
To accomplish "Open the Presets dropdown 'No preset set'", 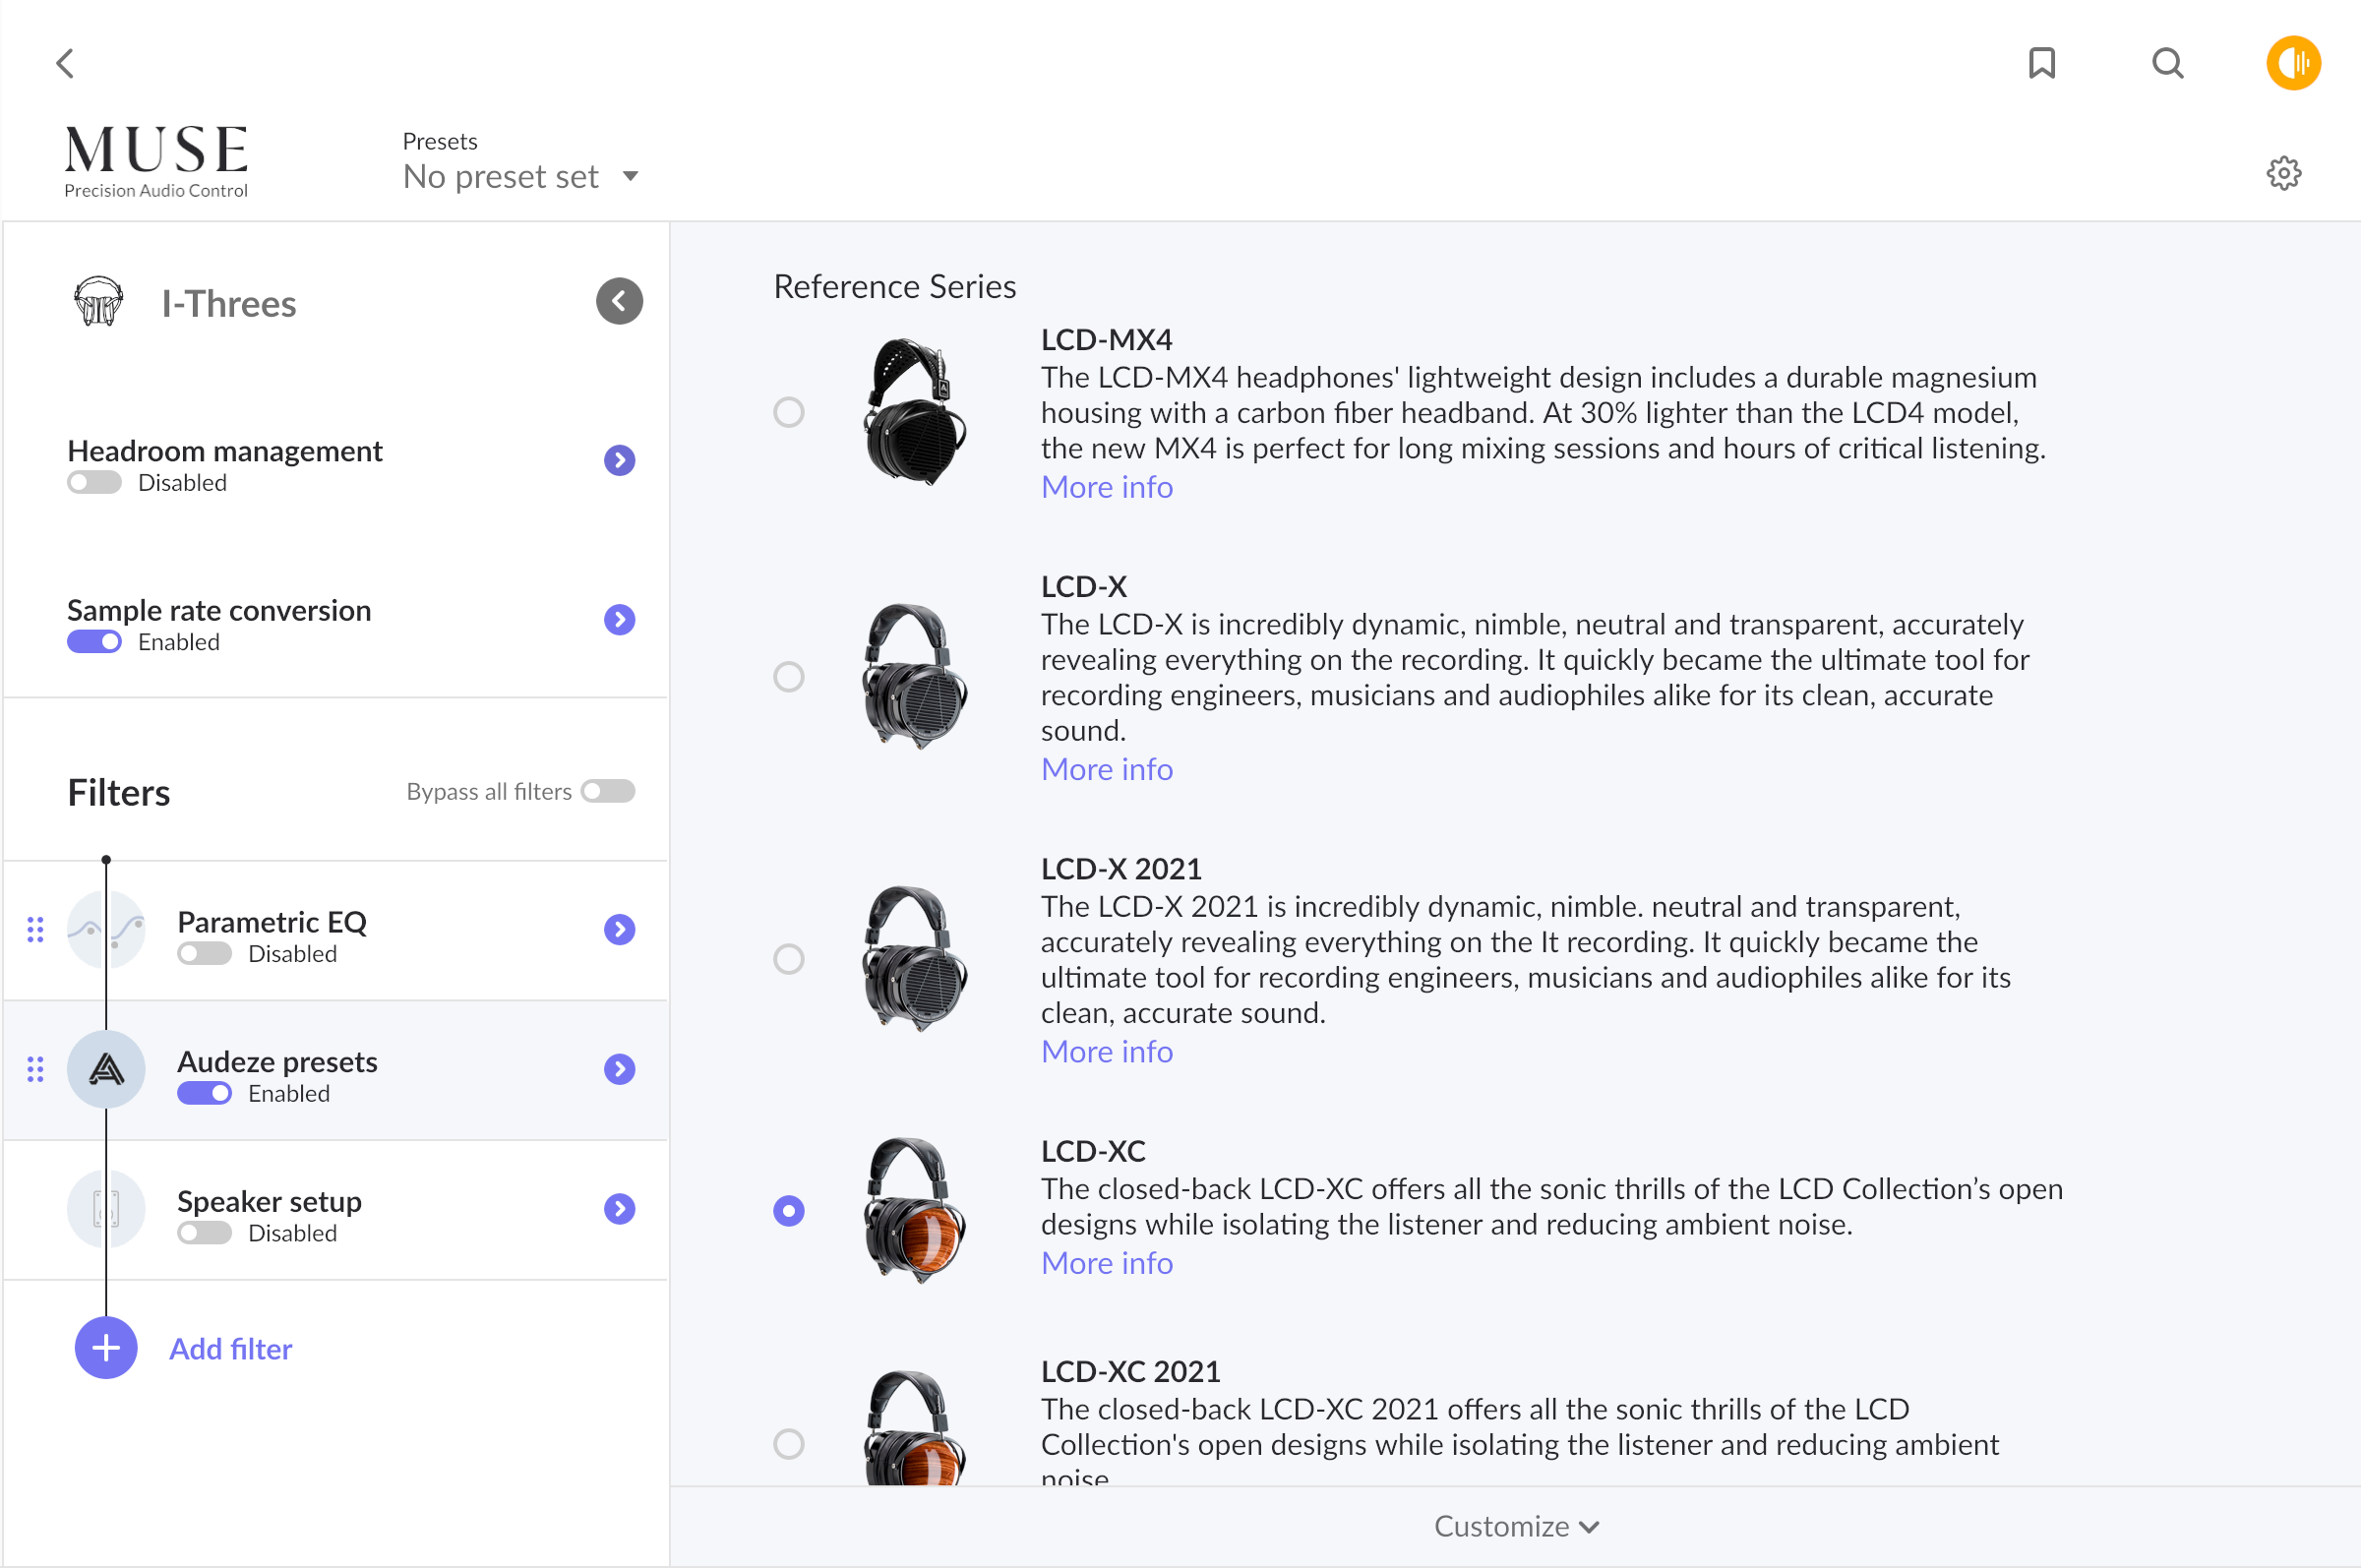I will 520,176.
